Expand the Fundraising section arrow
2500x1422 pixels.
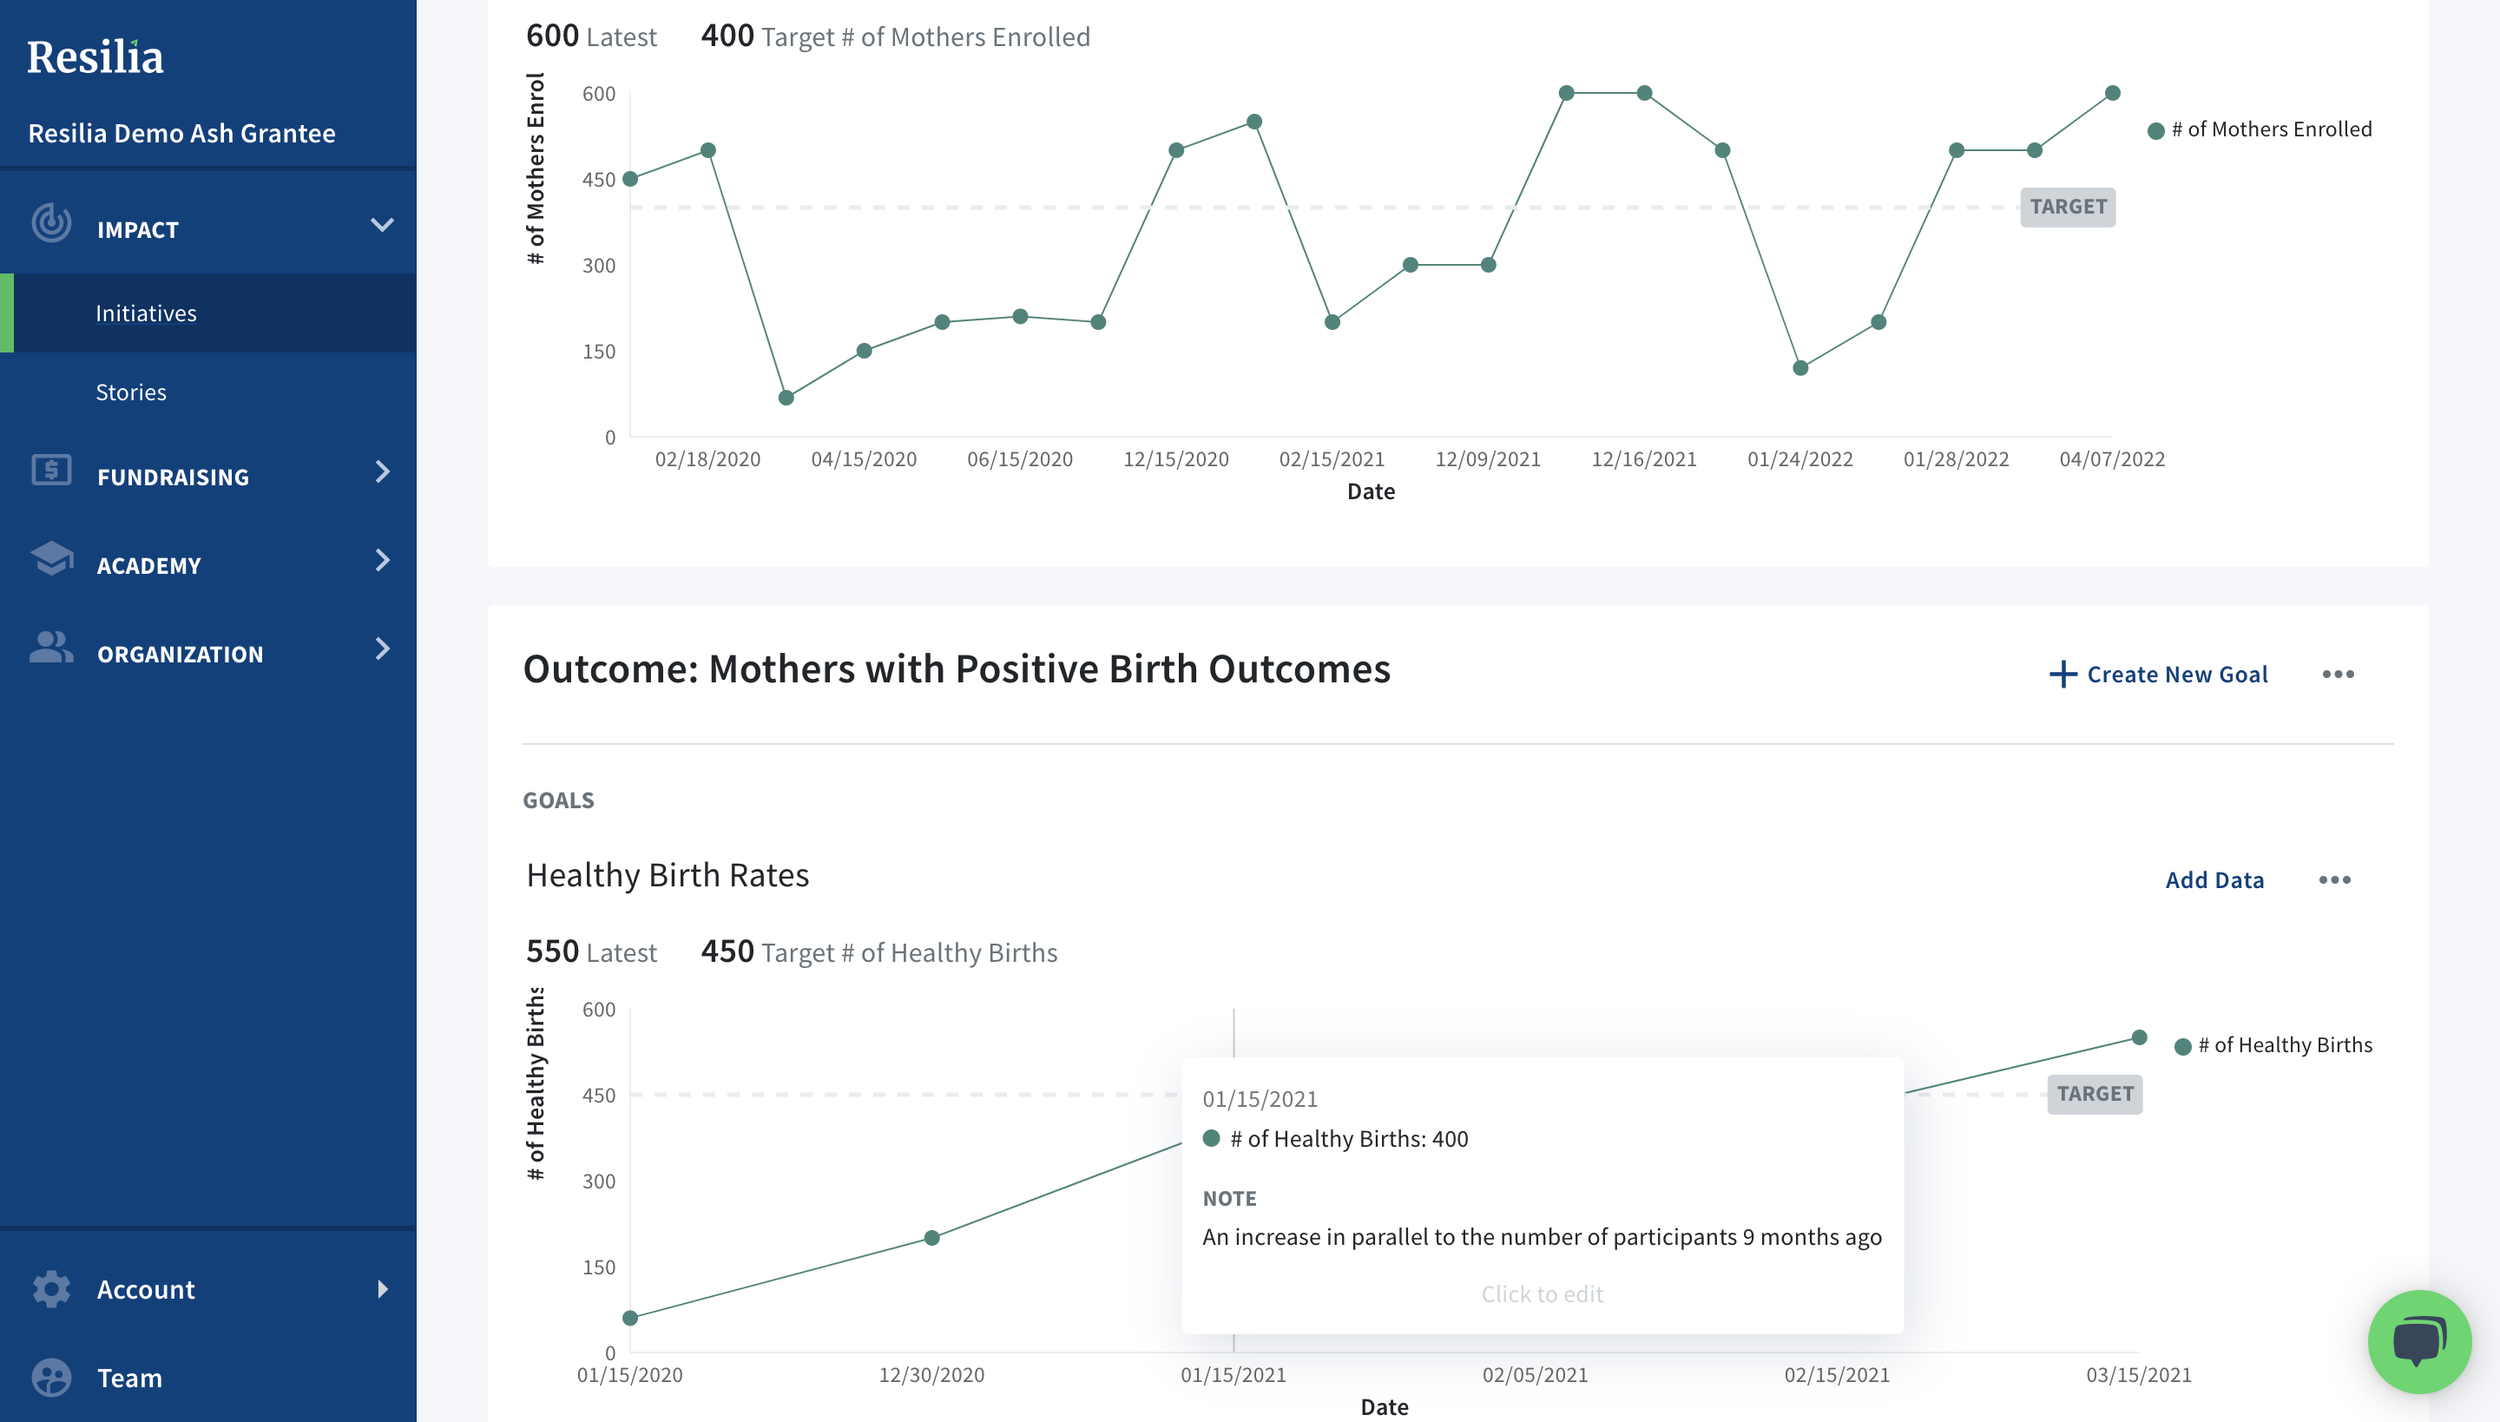382,472
